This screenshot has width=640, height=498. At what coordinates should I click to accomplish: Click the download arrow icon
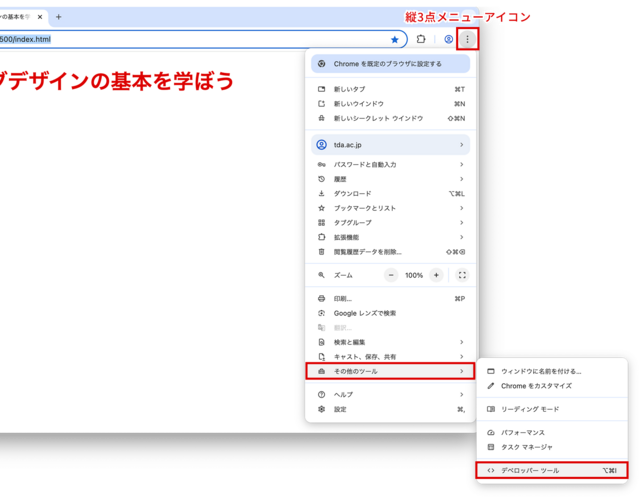click(x=322, y=193)
